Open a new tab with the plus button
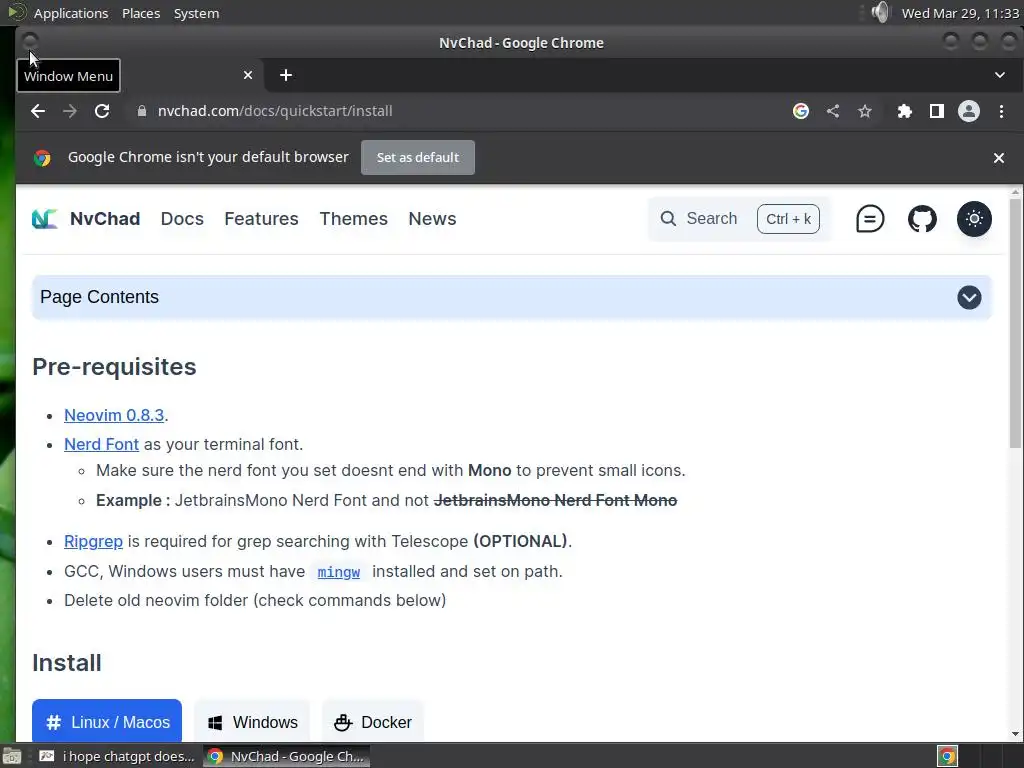Viewport: 1024px width, 768px height. [x=285, y=75]
